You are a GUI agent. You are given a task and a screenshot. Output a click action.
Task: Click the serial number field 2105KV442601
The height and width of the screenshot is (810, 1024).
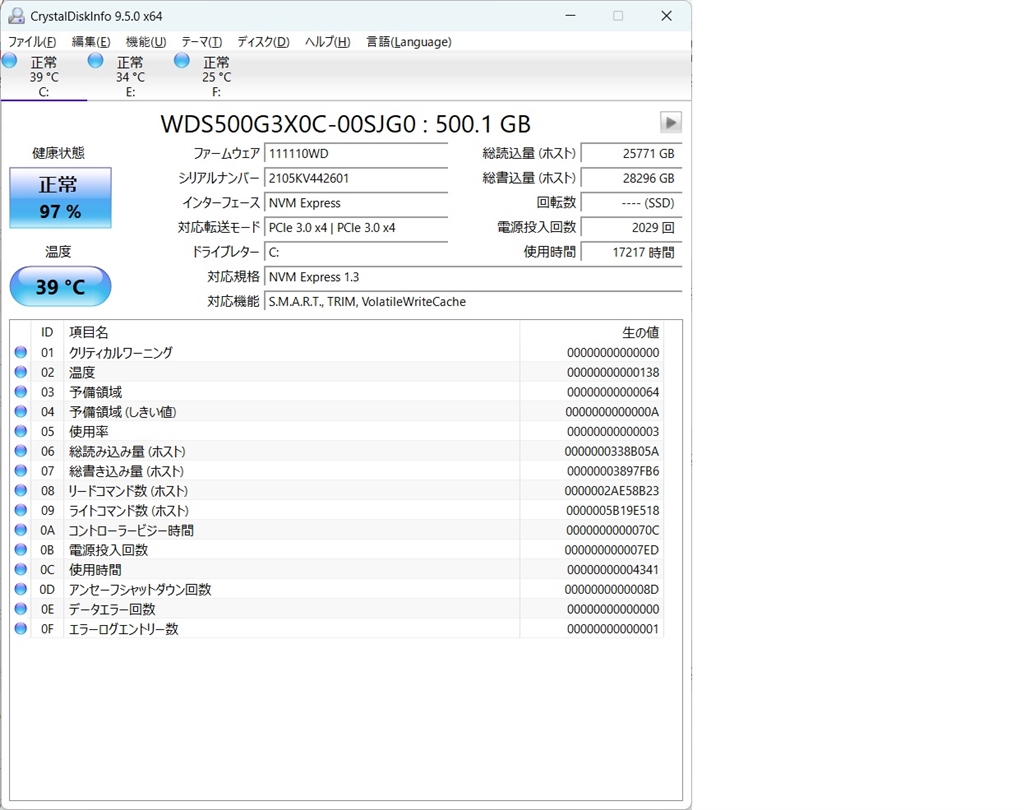(356, 178)
